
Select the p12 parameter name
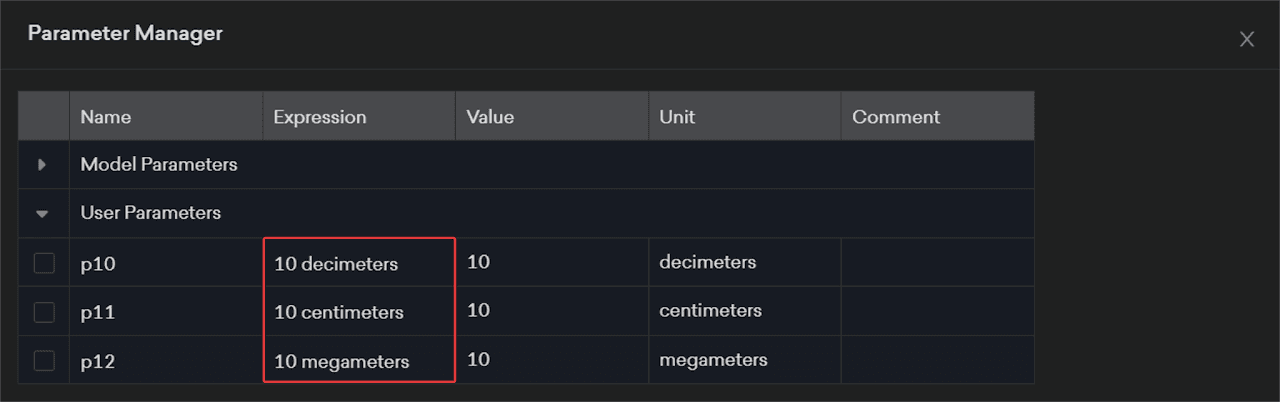tap(98, 362)
